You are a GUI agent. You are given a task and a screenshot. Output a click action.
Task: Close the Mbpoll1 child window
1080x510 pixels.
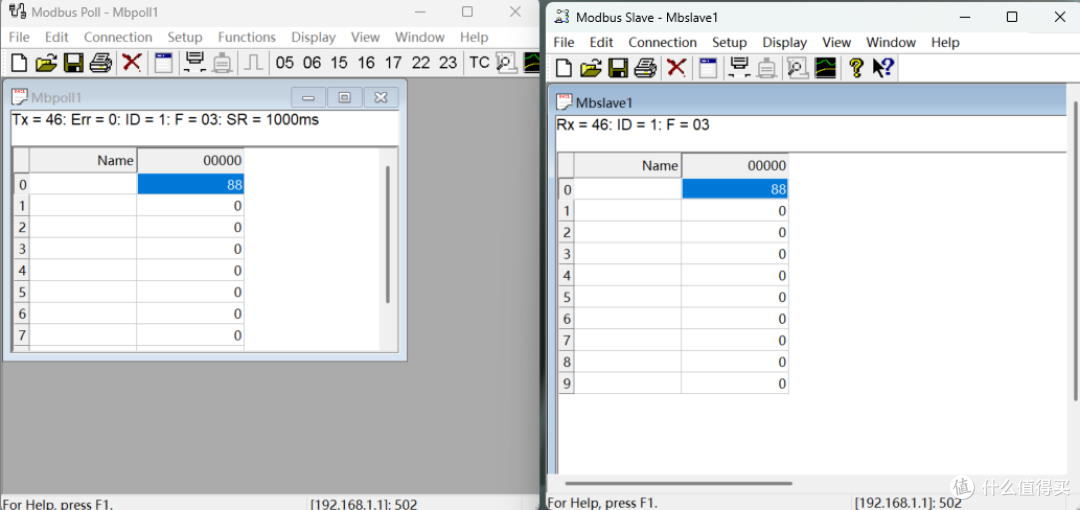[381, 98]
